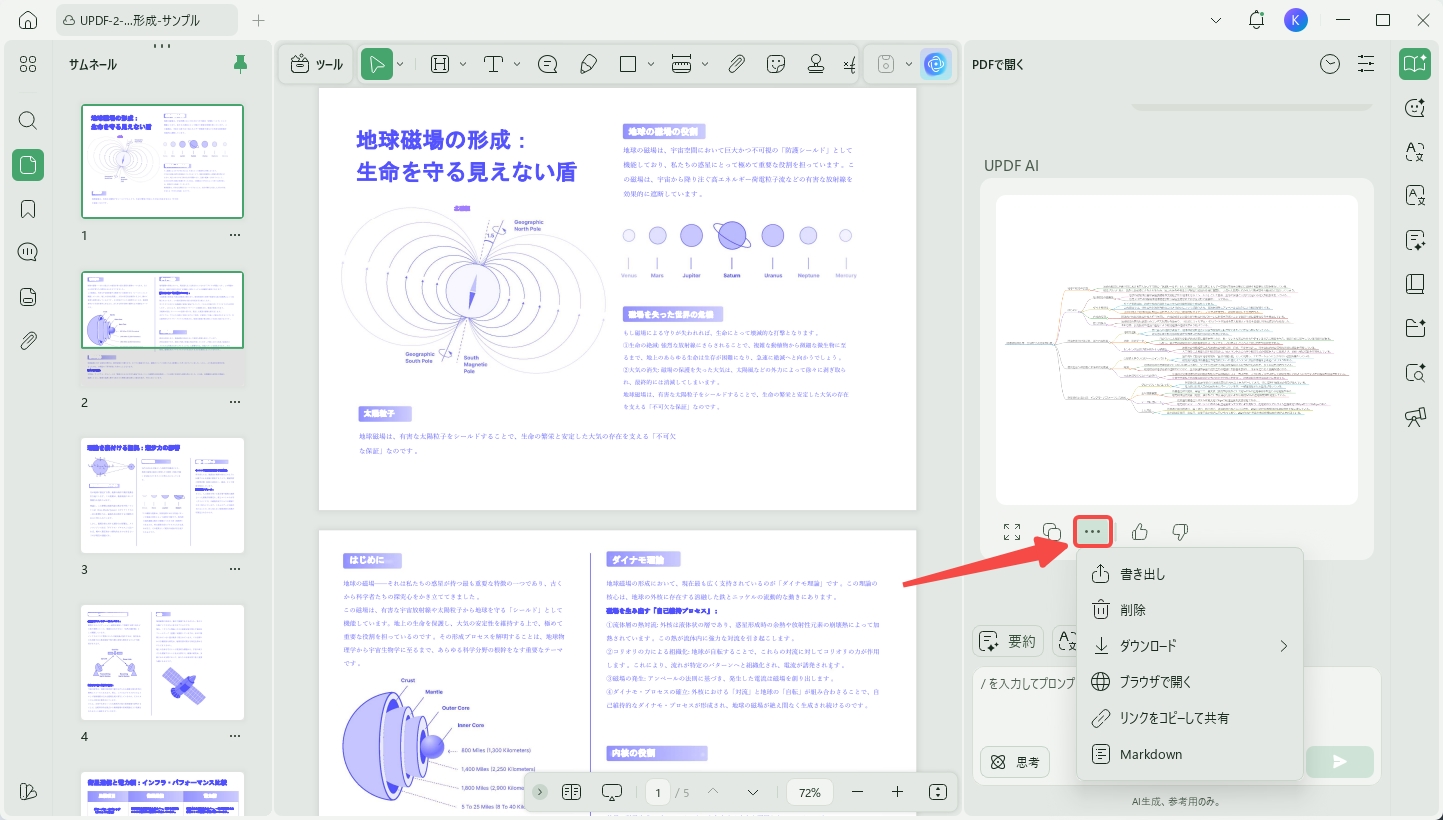Click the UPDF AI icon in toolbar
Viewport: 1443px width, 820px height.
(x=936, y=64)
